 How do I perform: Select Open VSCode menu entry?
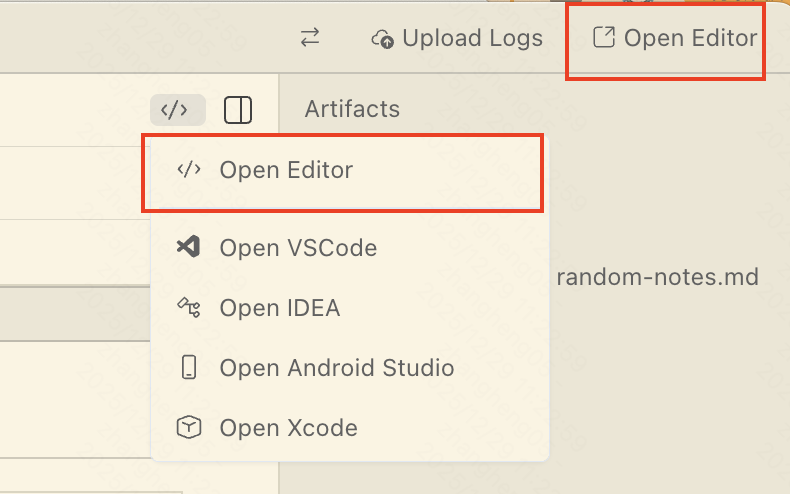[298, 248]
